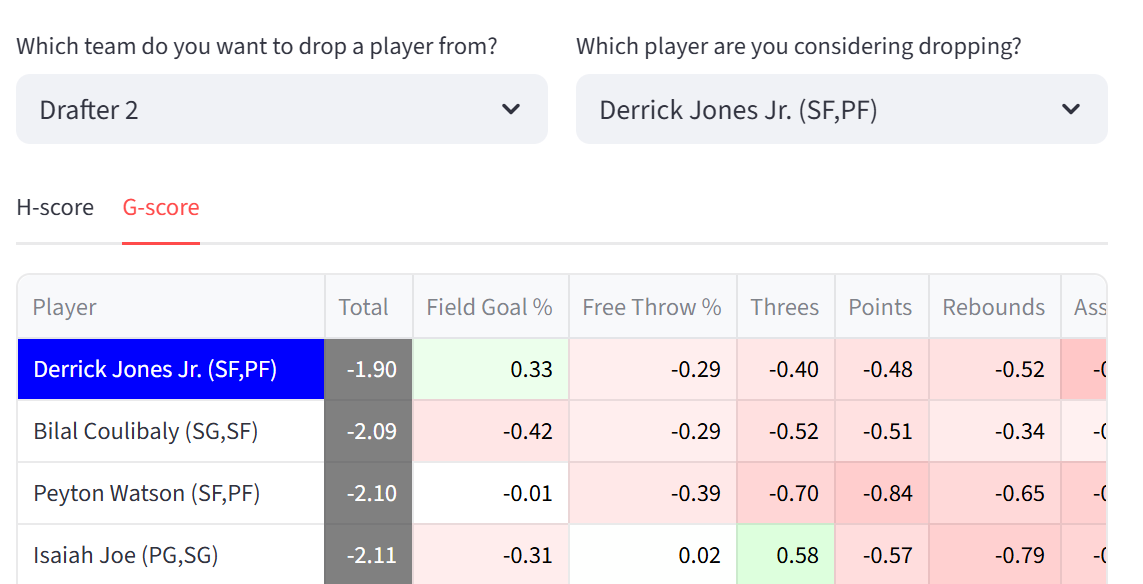Select the G-score tab
Image resolution: width=1143 pixels, height=584 pixels.
(x=161, y=208)
